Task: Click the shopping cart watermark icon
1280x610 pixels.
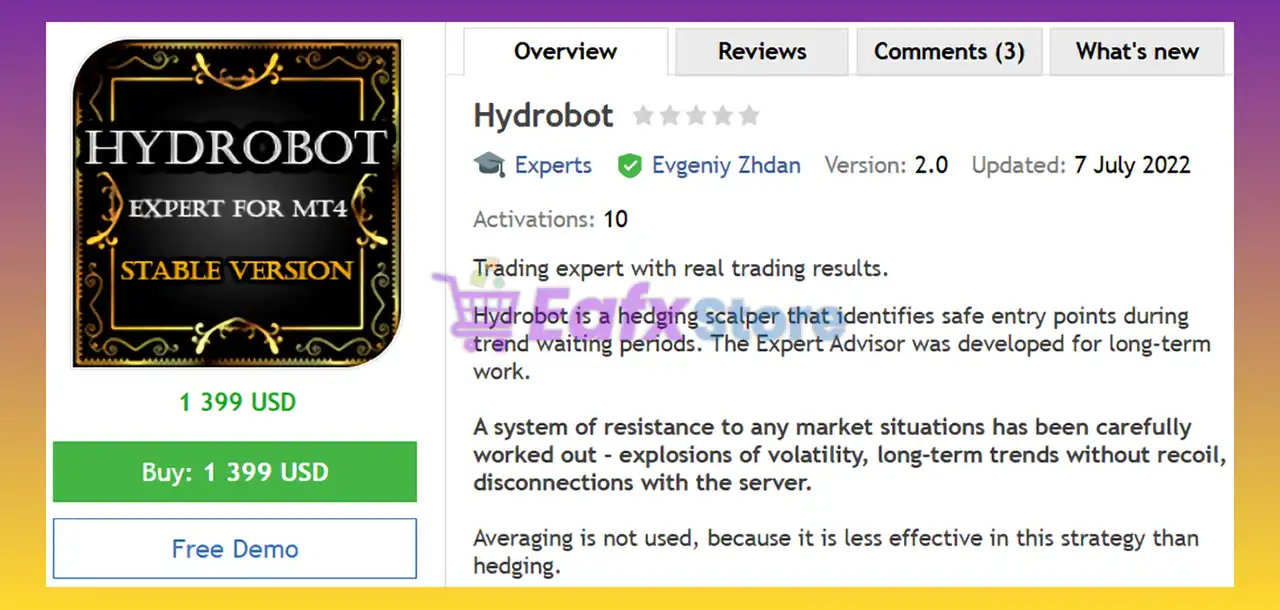Action: (x=475, y=312)
